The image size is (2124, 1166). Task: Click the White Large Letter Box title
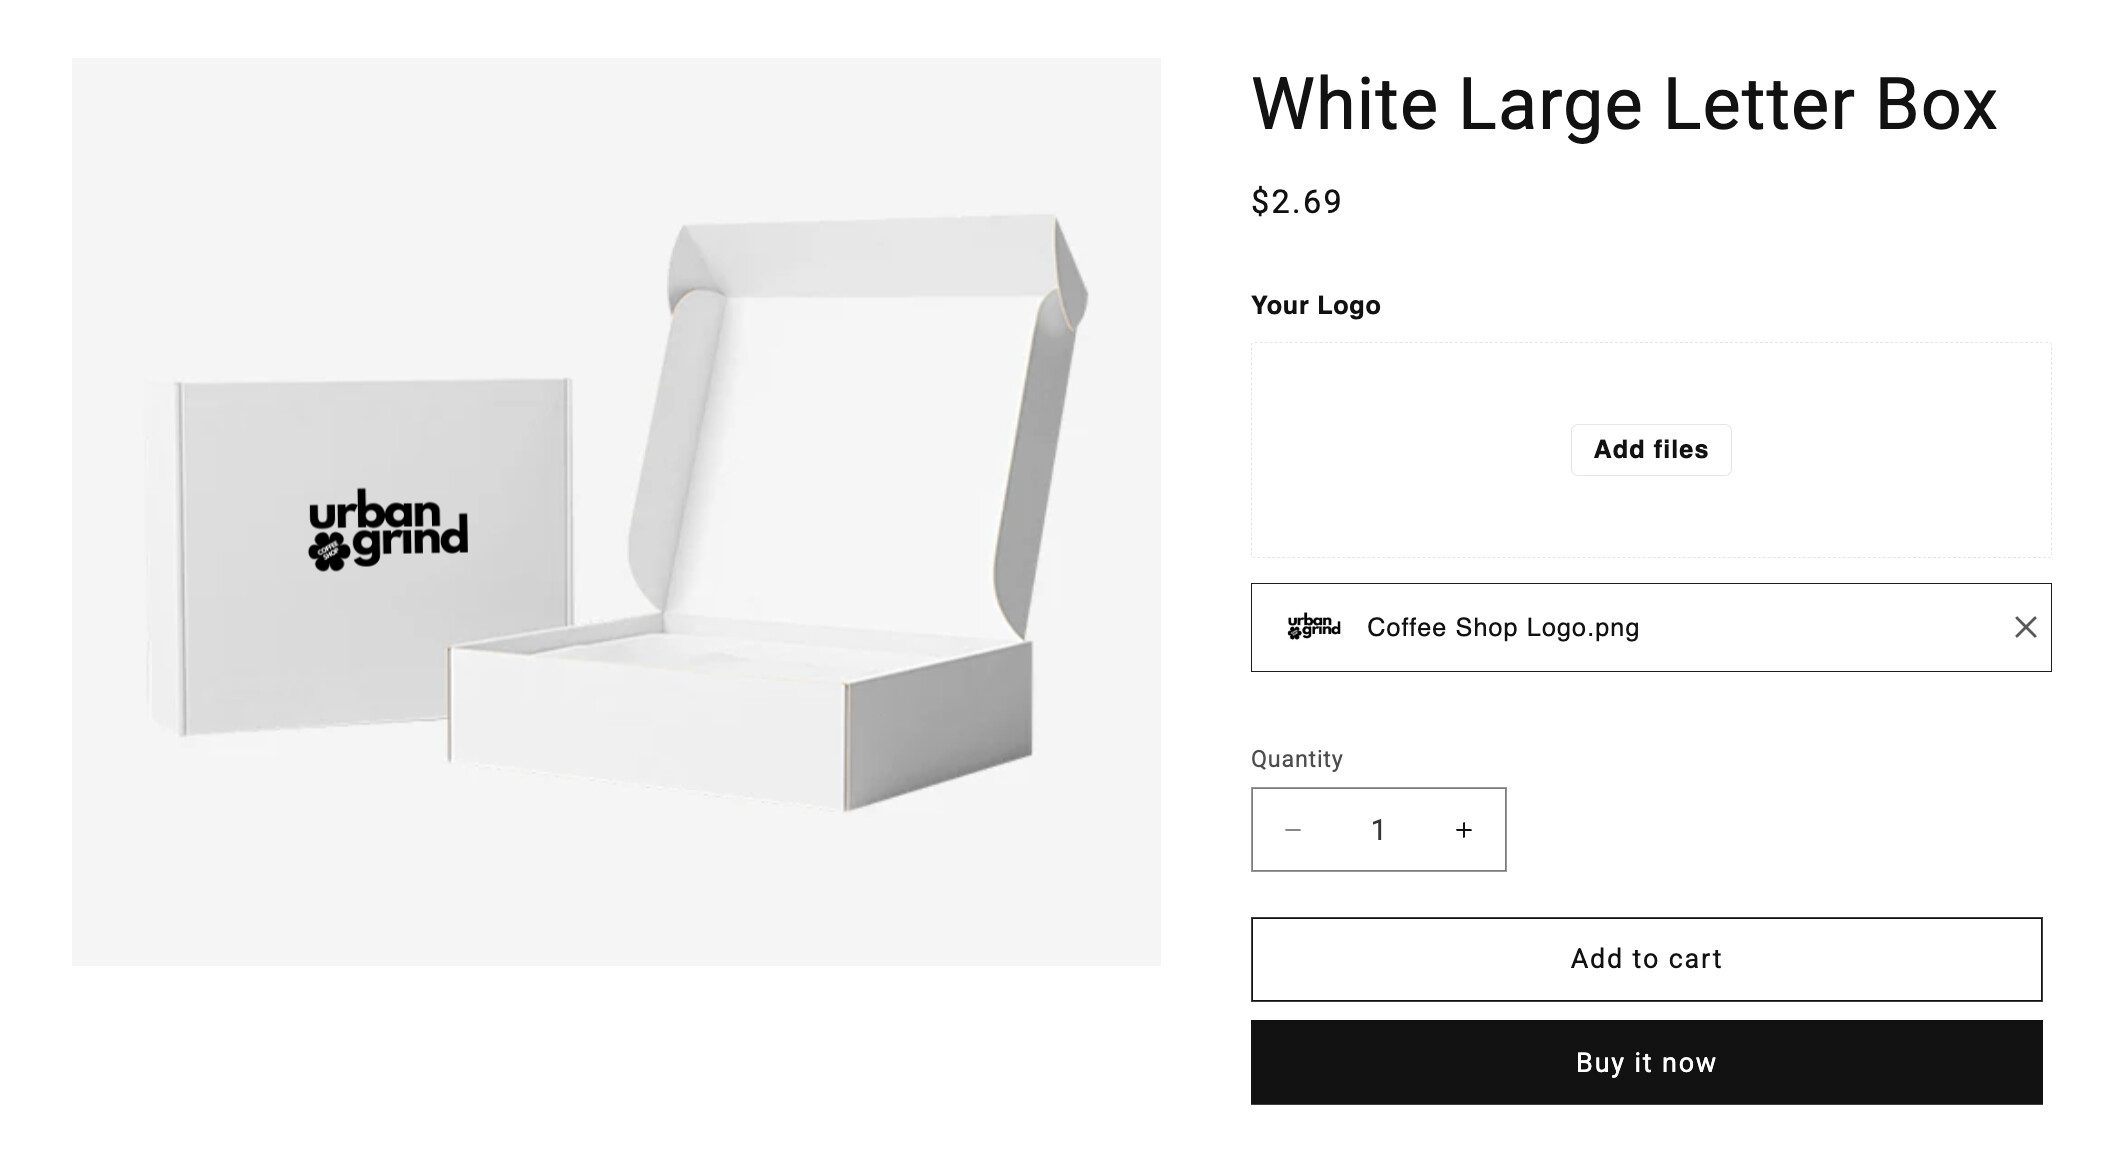click(1623, 104)
